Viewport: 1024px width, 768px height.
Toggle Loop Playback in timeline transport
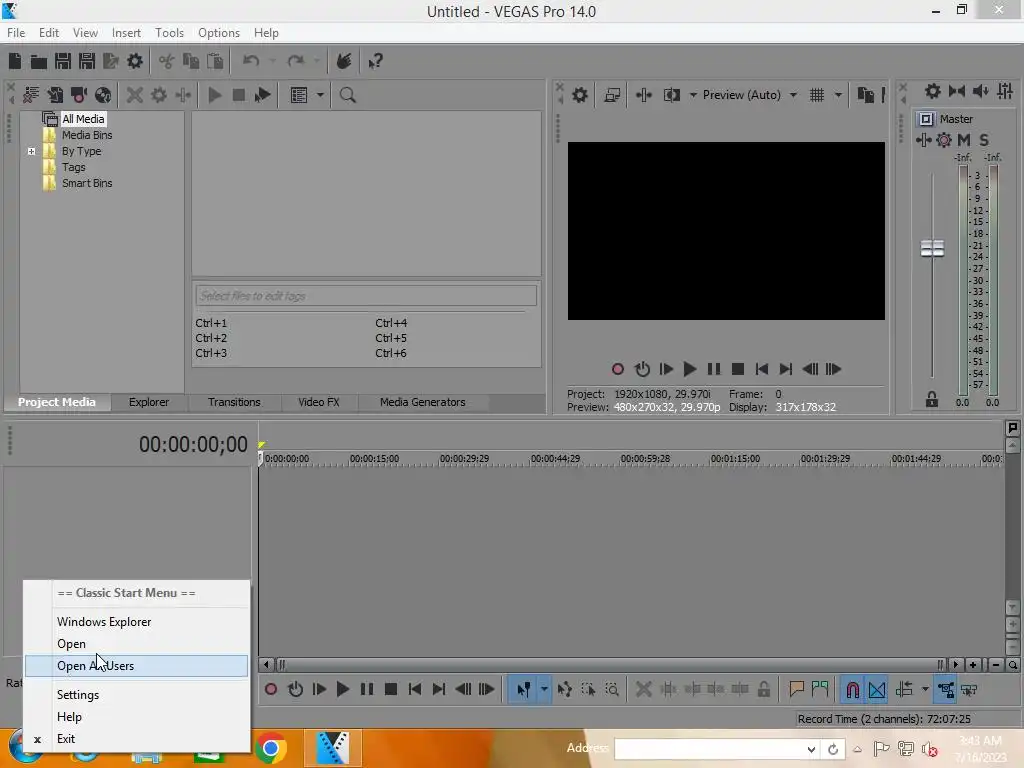pyautogui.click(x=295, y=690)
